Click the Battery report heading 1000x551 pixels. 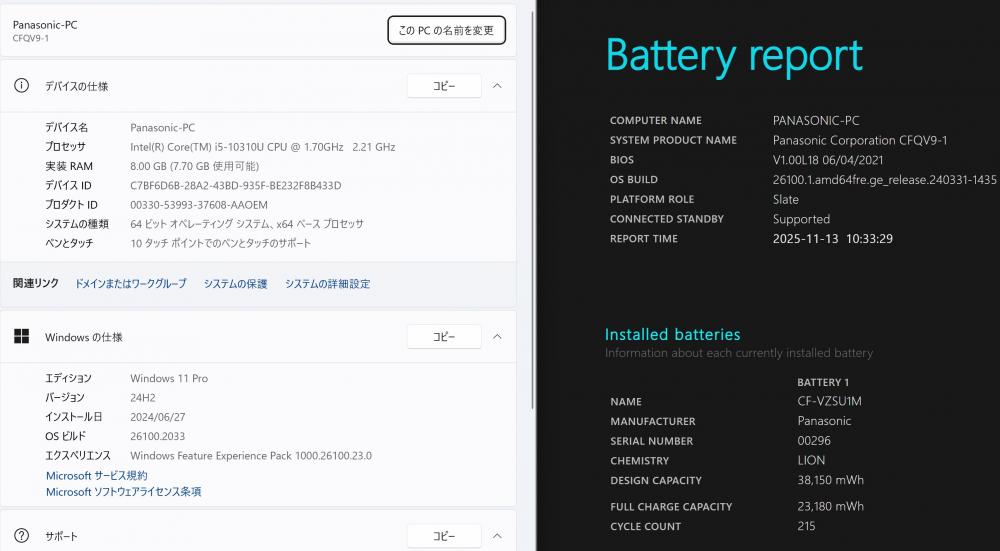click(734, 56)
